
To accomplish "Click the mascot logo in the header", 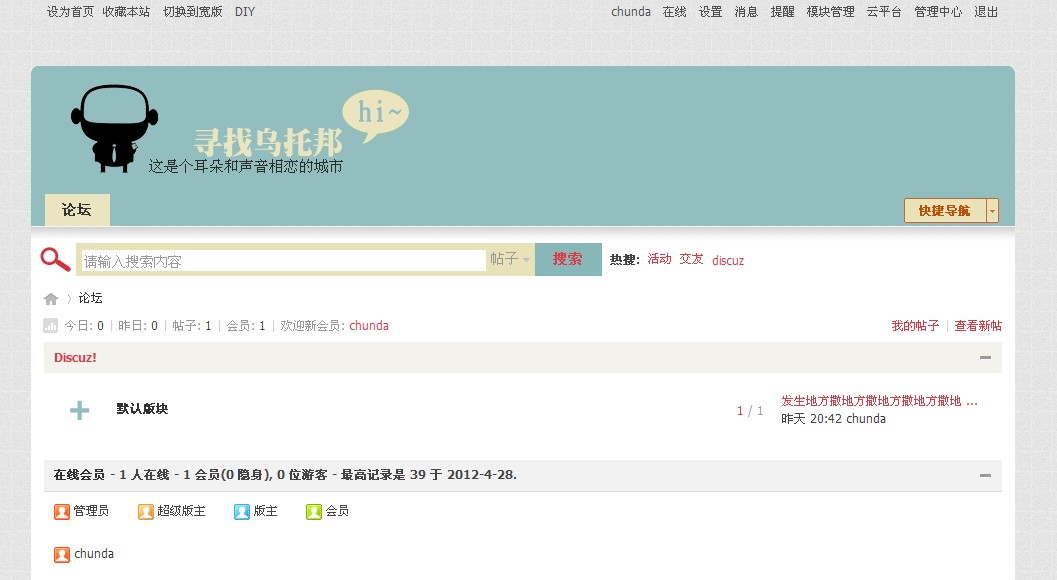I will 115,128.
